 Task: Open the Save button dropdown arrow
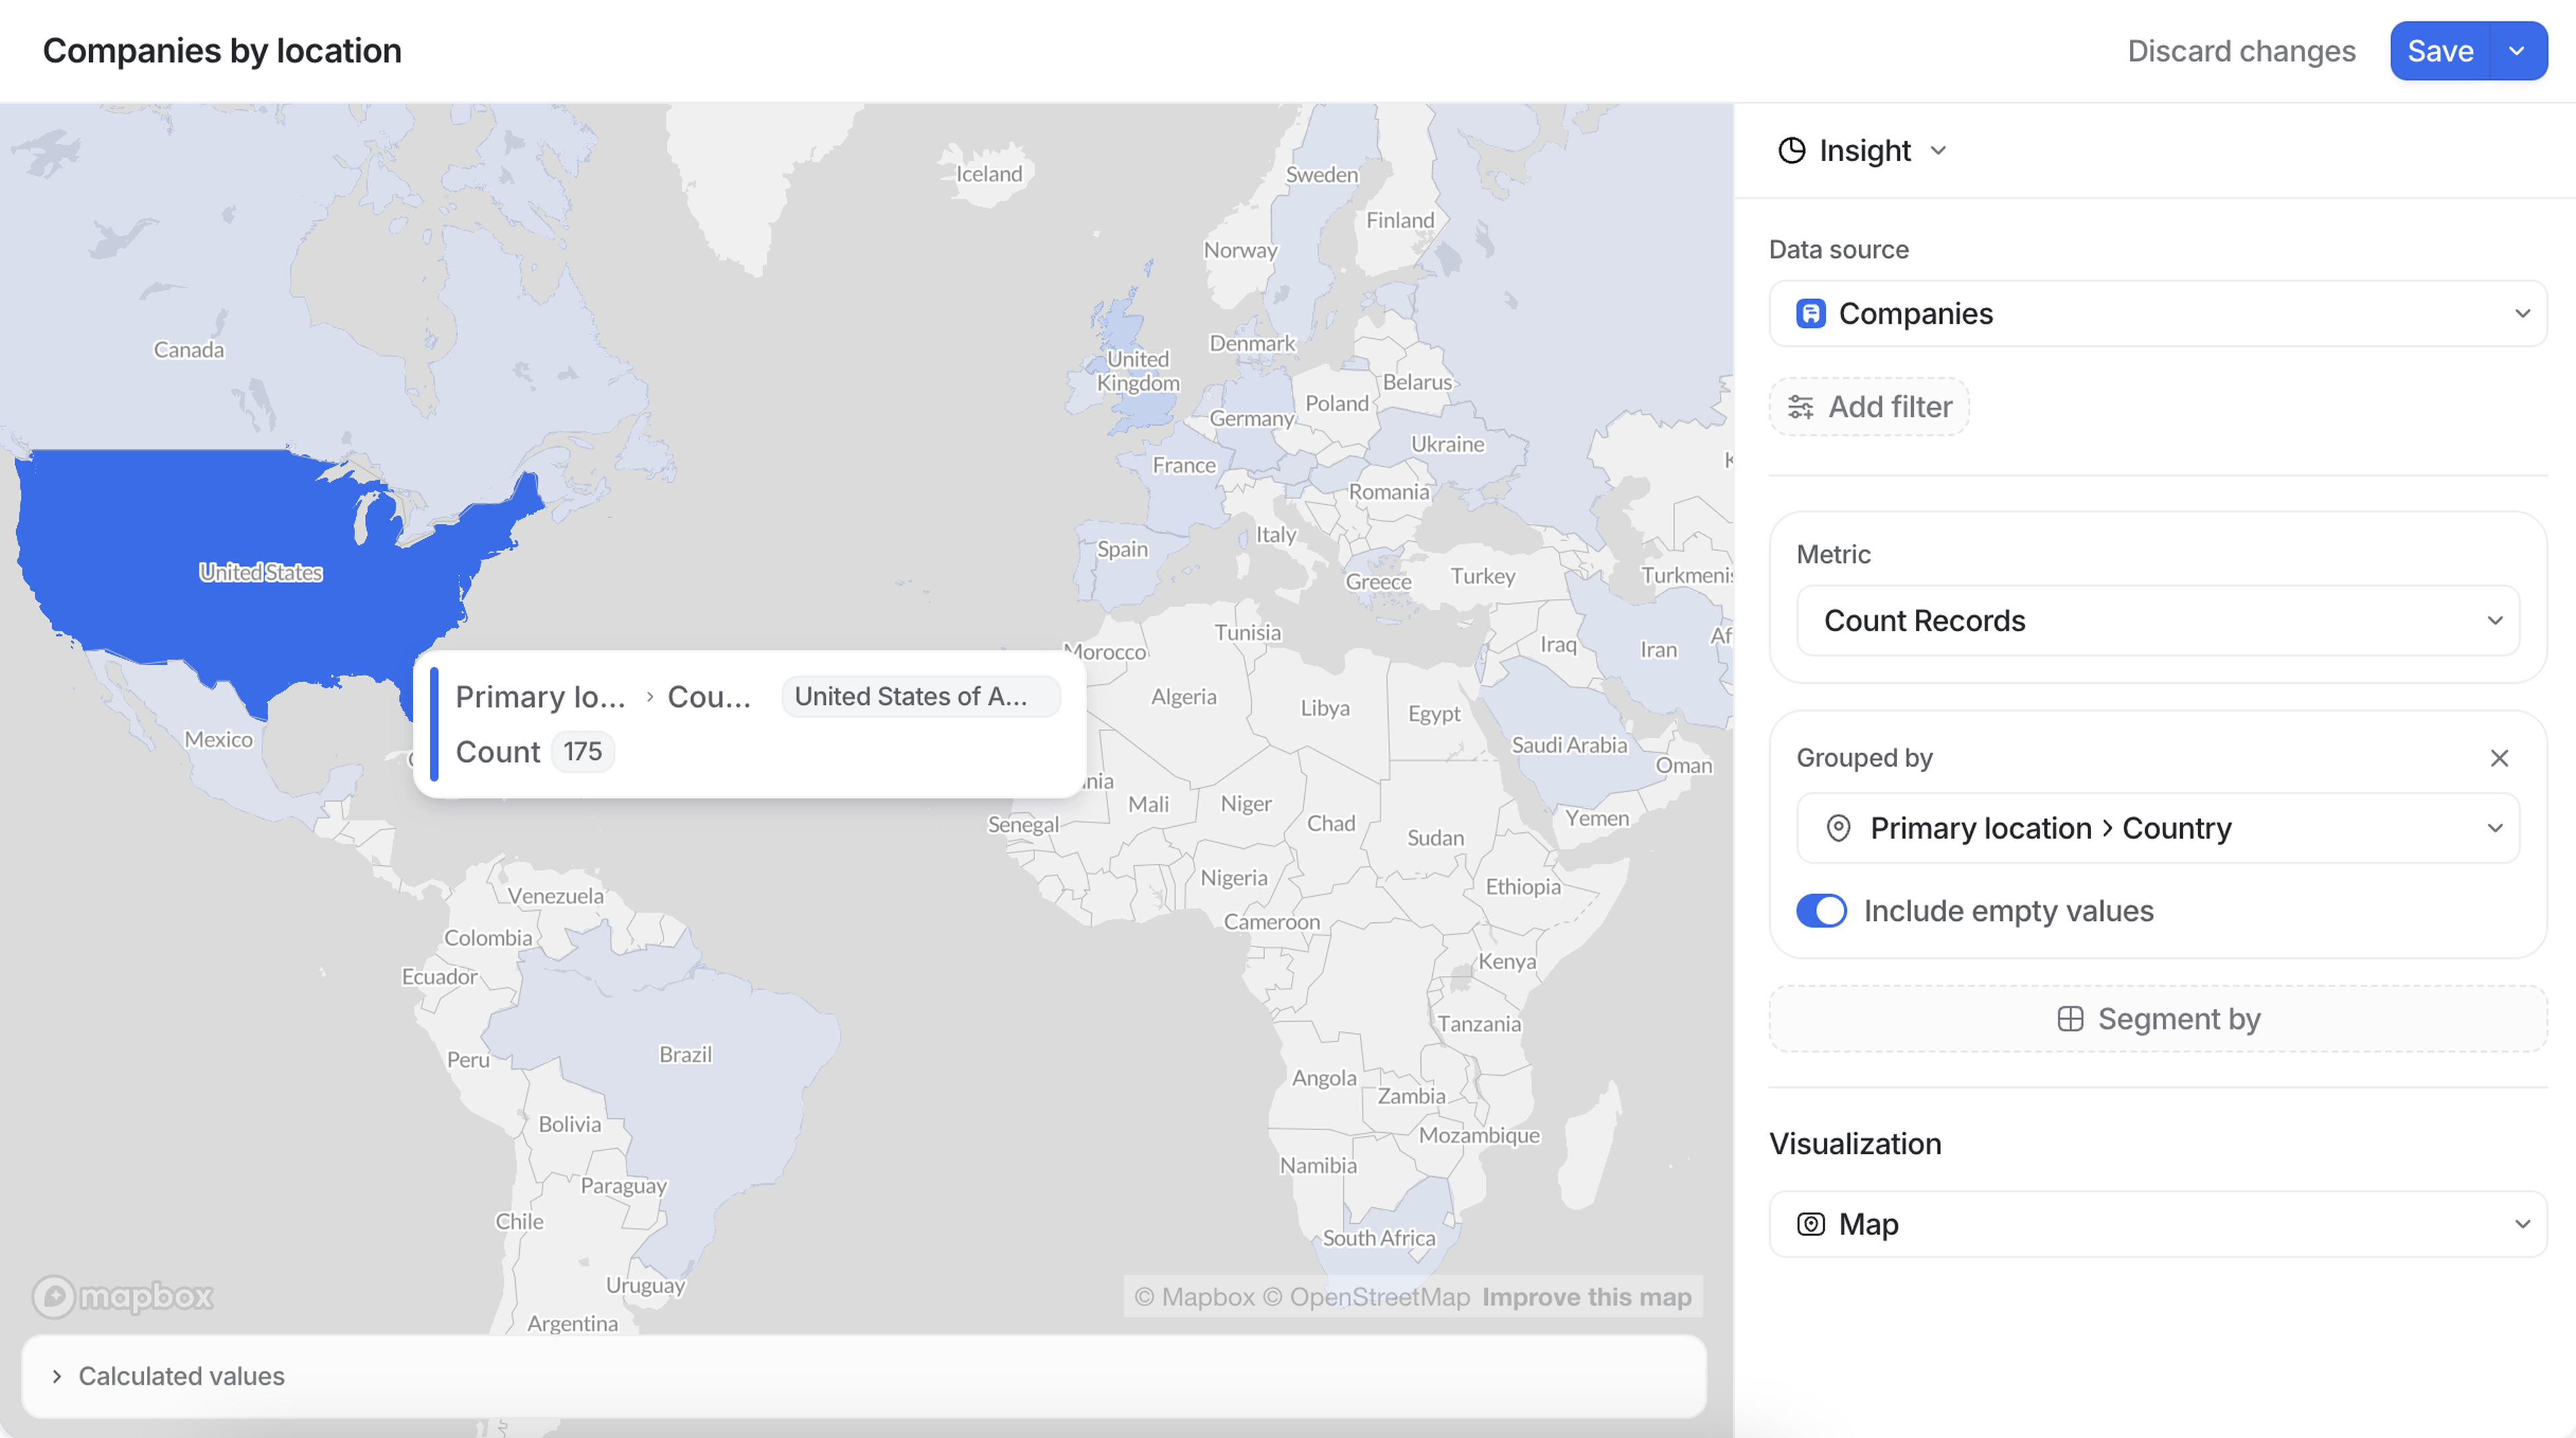pos(2516,51)
